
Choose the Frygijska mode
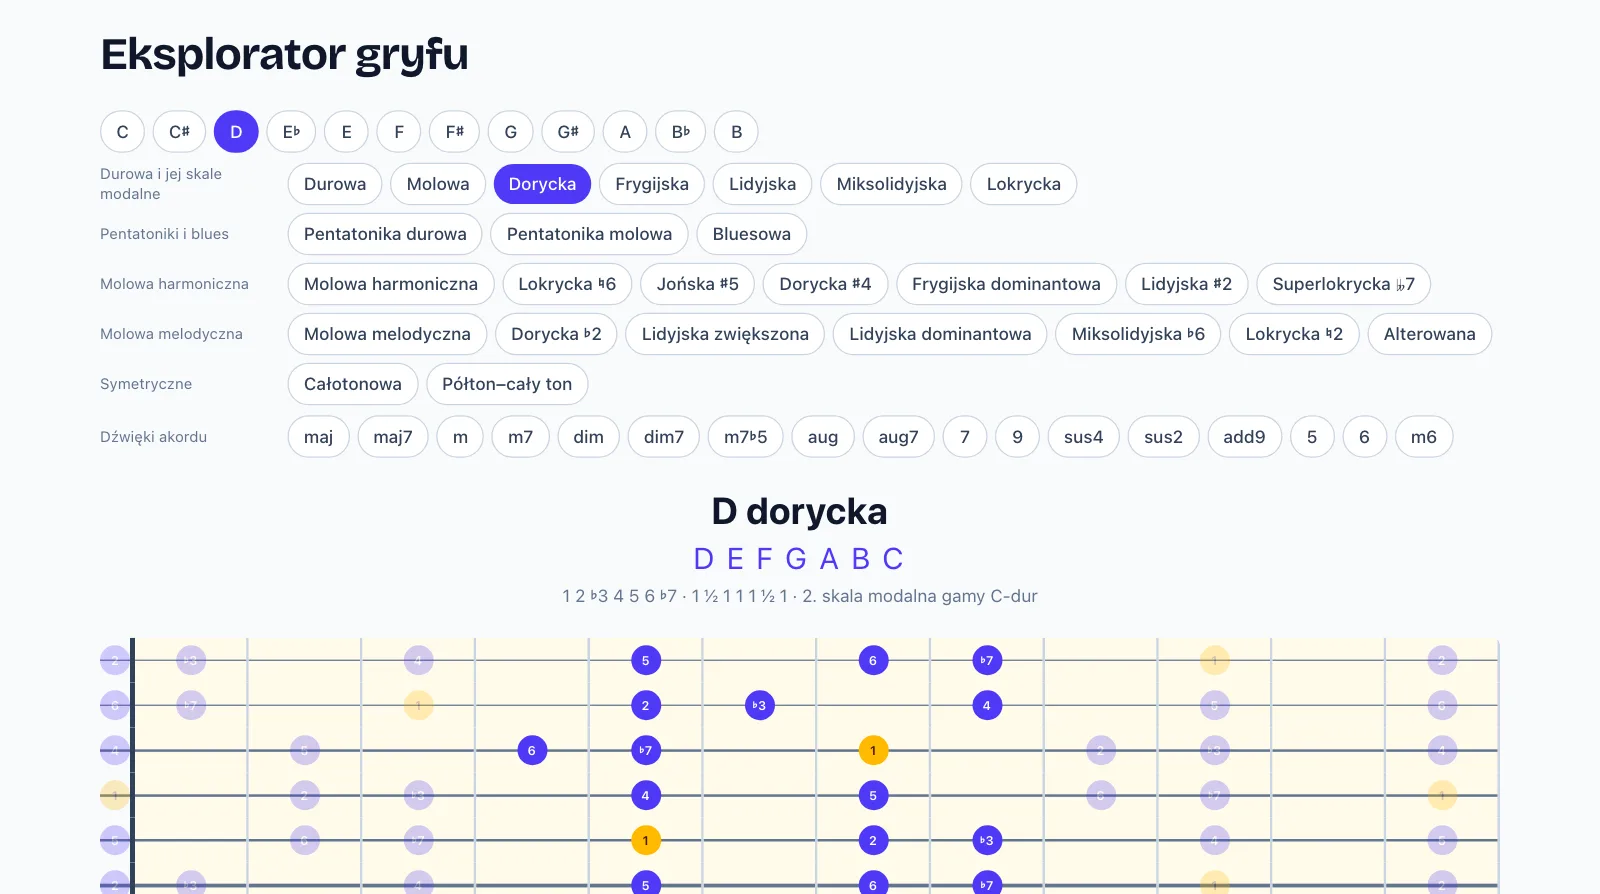(x=652, y=184)
